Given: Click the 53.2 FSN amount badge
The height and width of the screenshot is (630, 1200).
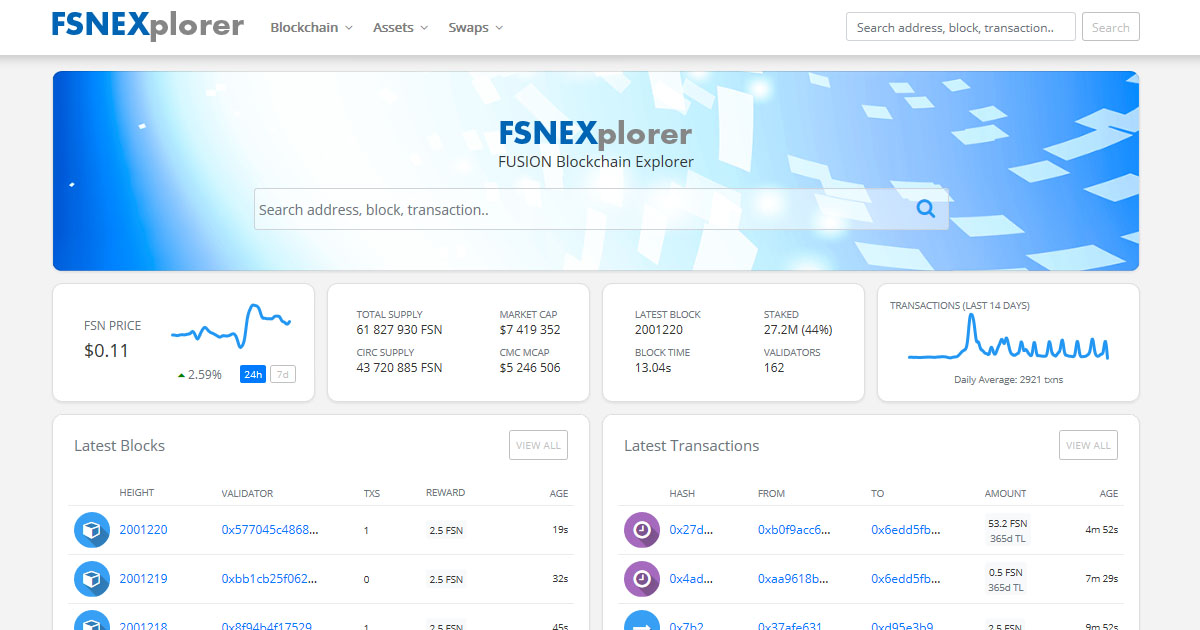Looking at the screenshot, I should coord(1006,523).
